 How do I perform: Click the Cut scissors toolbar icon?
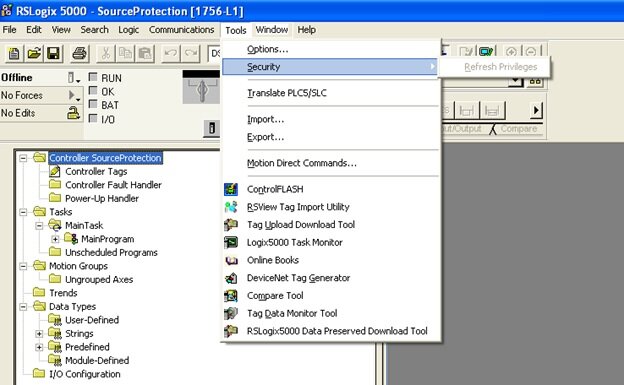point(106,53)
